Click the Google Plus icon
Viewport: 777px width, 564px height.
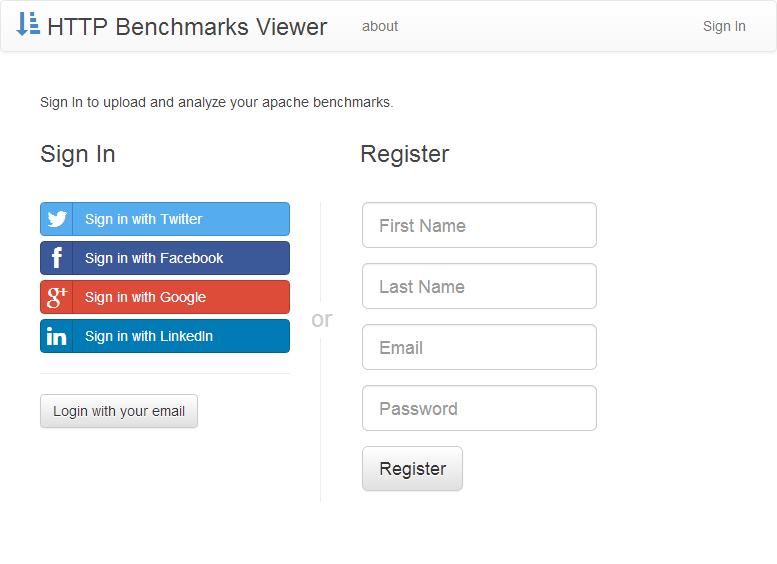[57, 297]
